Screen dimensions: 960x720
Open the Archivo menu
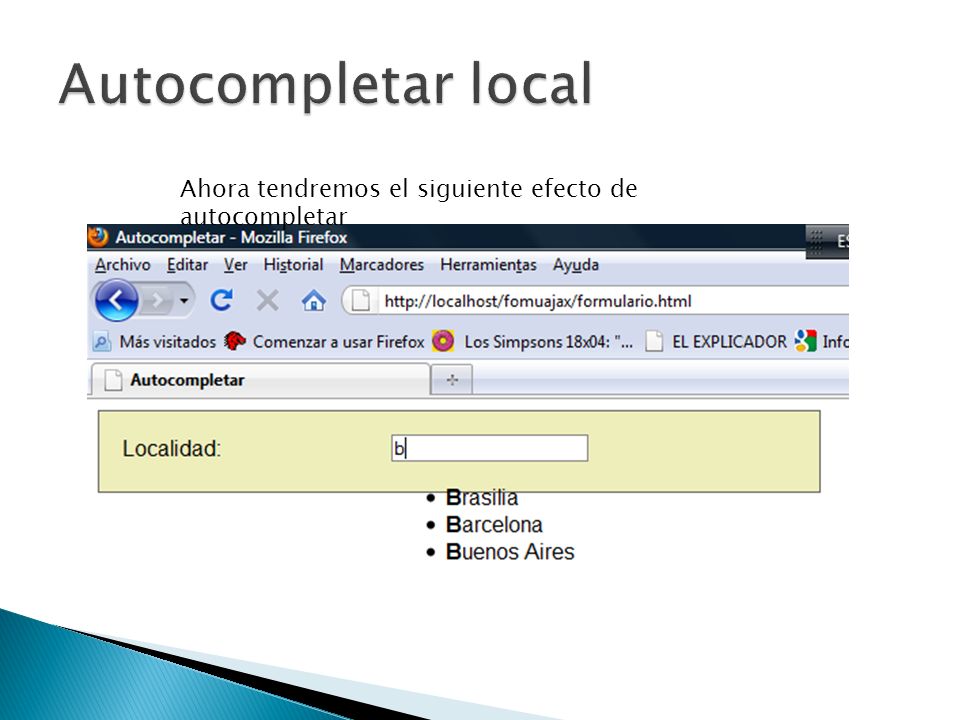pyautogui.click(x=122, y=265)
